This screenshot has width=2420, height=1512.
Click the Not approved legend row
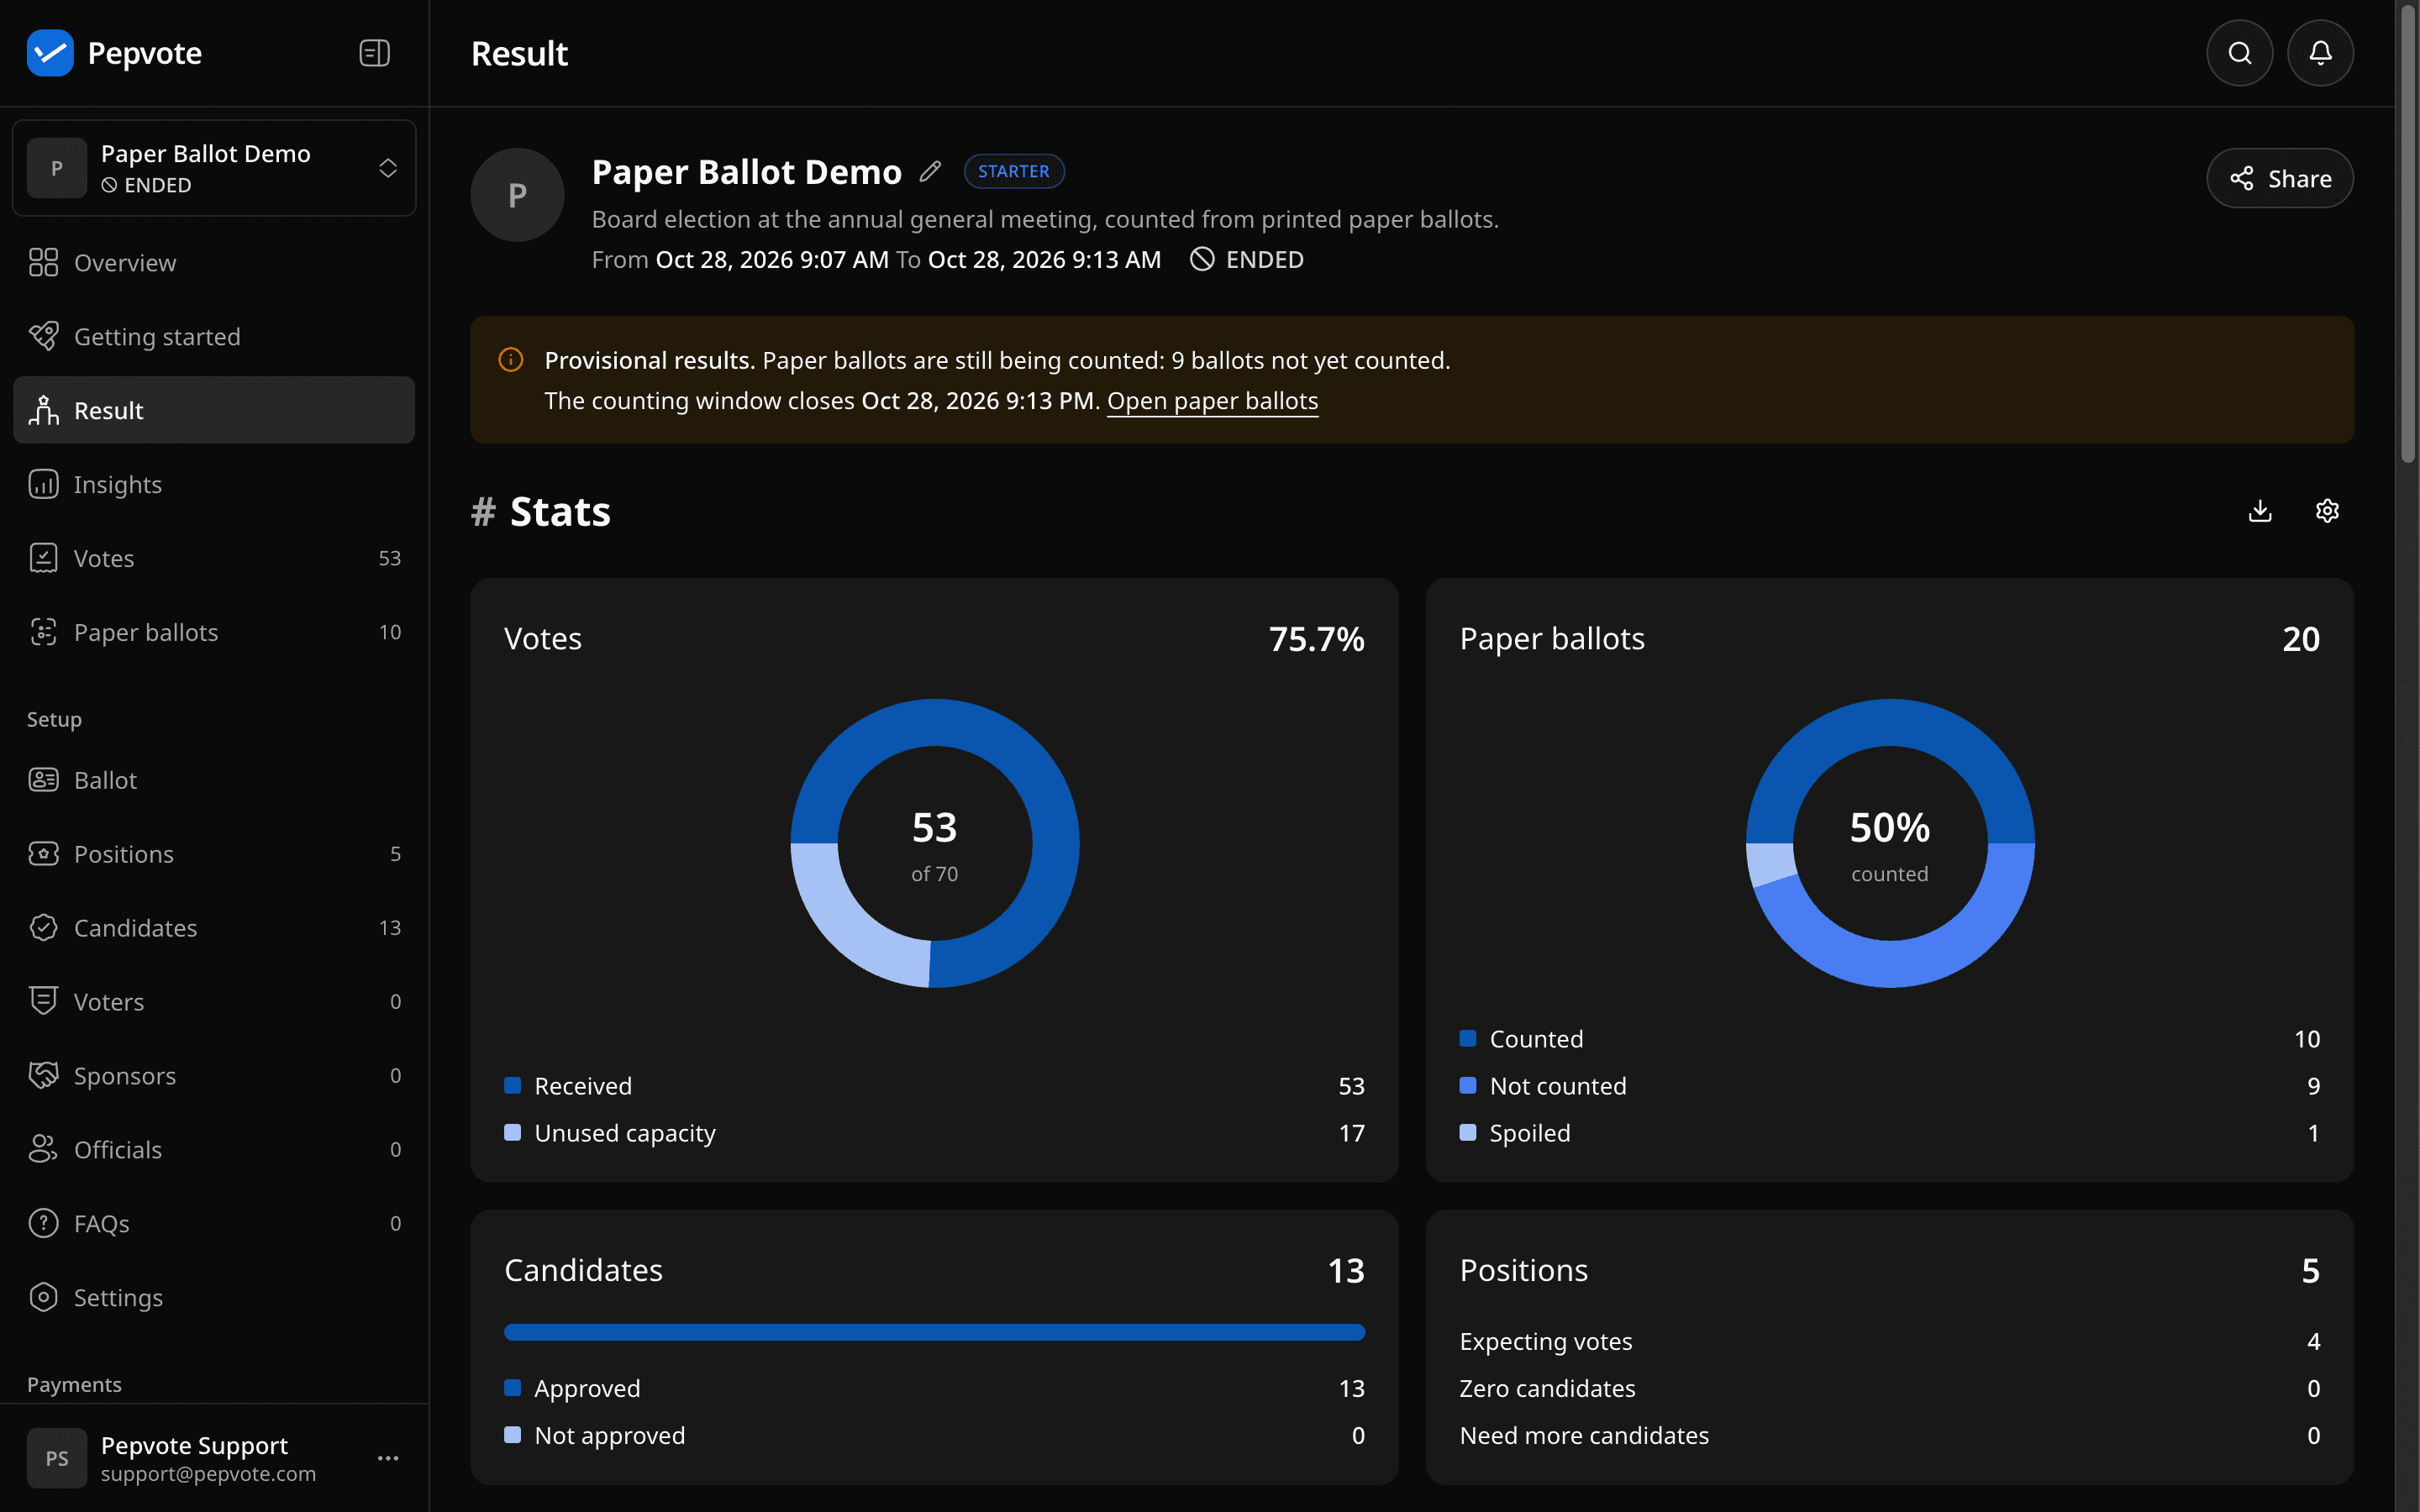click(934, 1436)
